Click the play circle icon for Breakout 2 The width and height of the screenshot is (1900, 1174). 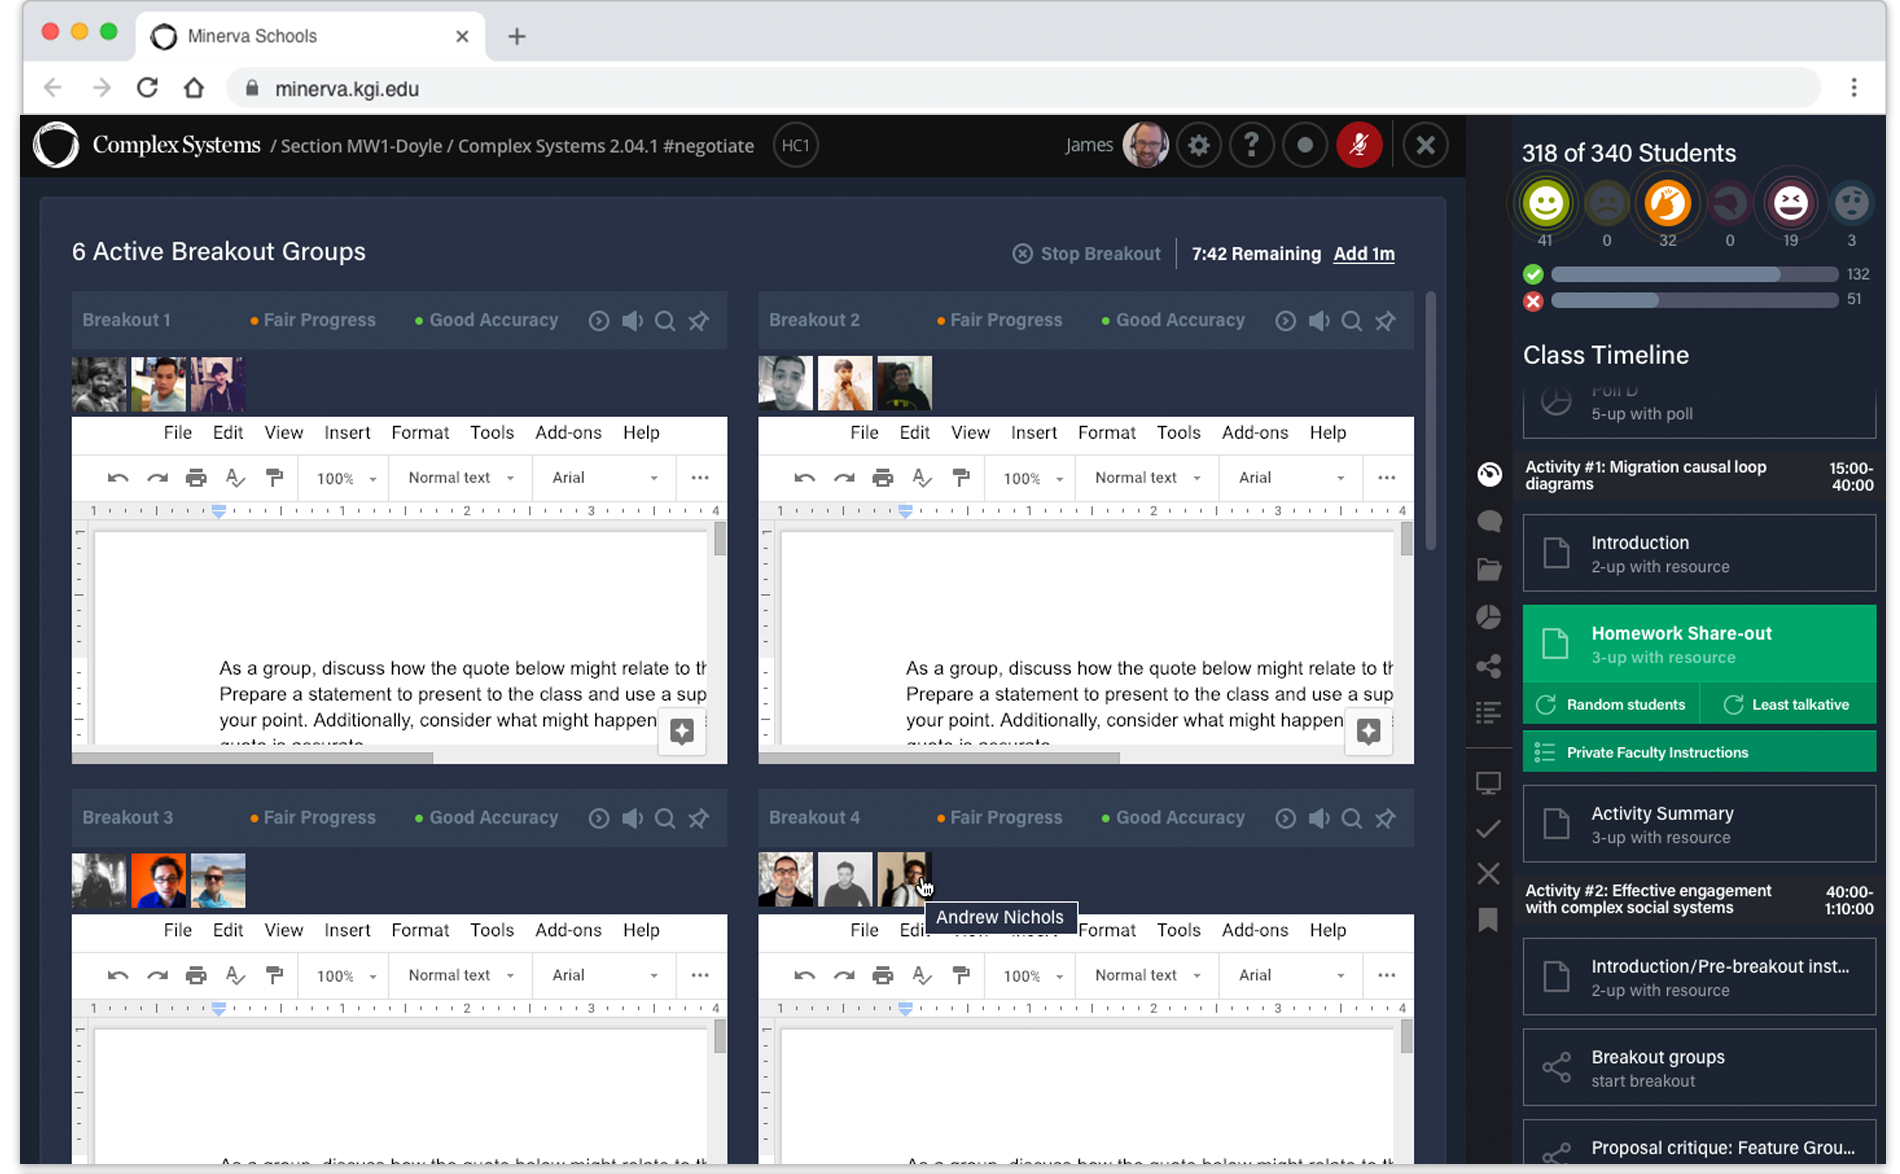click(1285, 321)
